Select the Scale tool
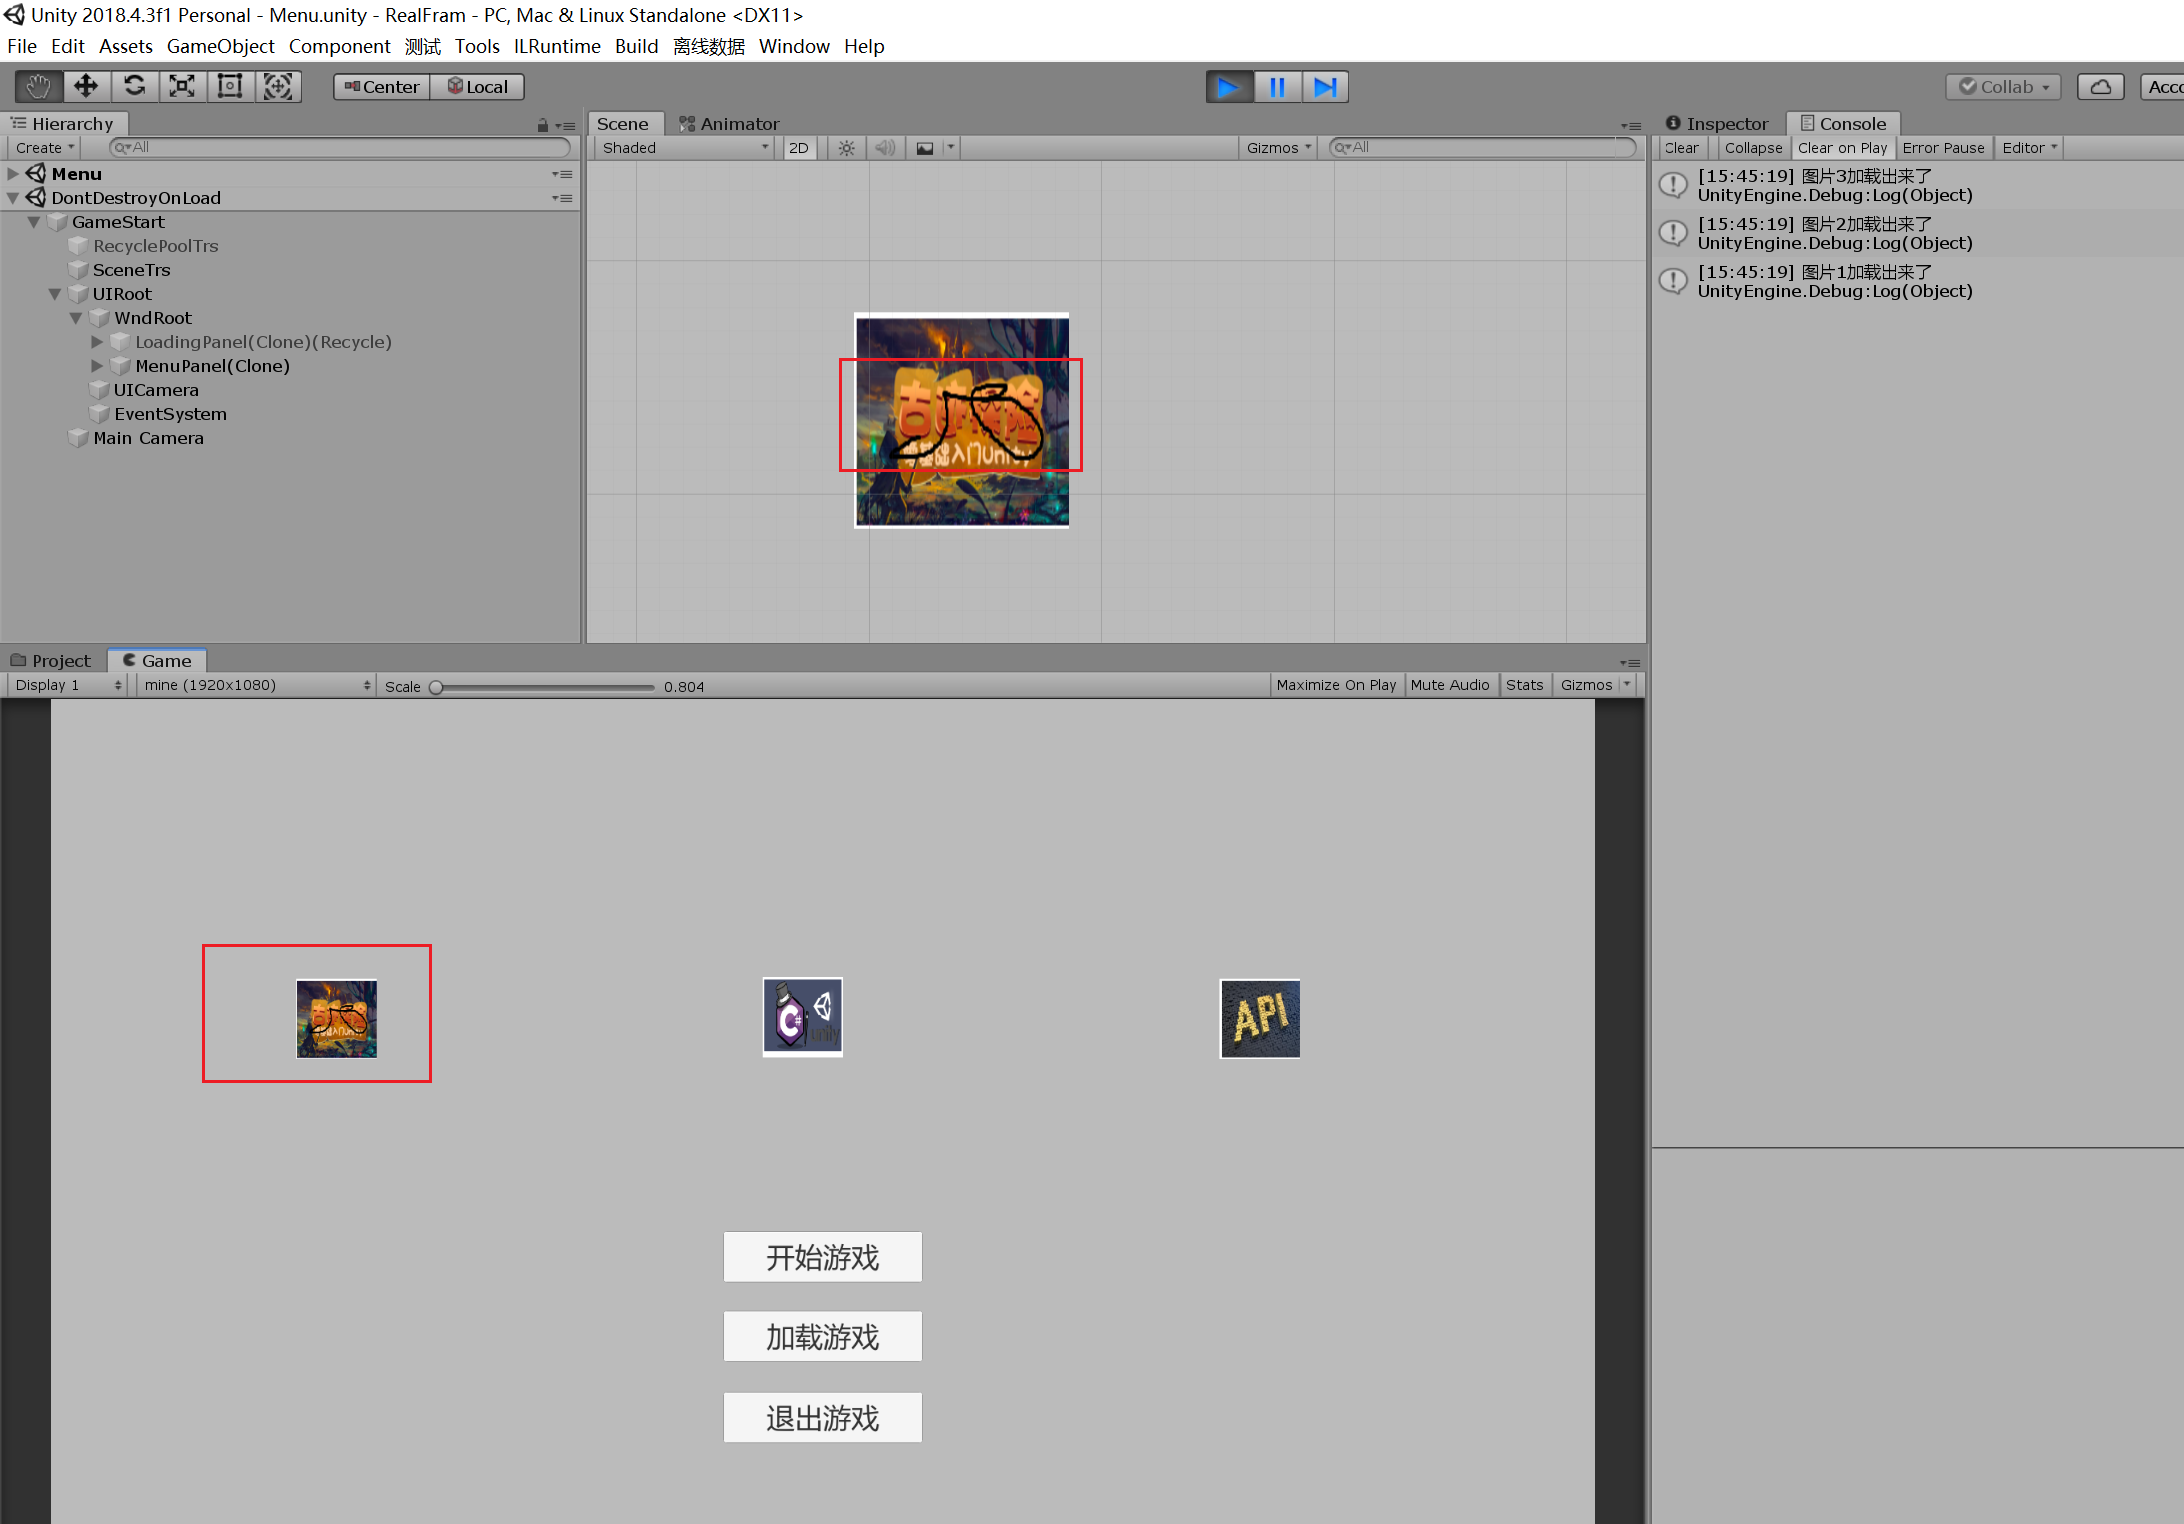The height and width of the screenshot is (1524, 2184). click(x=182, y=87)
